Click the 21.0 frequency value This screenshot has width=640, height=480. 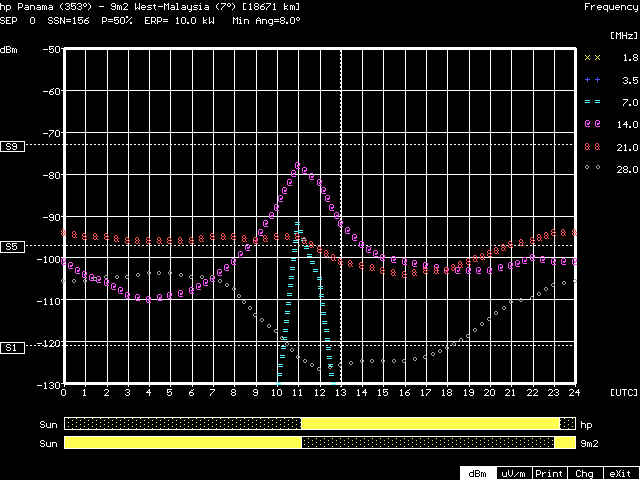click(627, 147)
